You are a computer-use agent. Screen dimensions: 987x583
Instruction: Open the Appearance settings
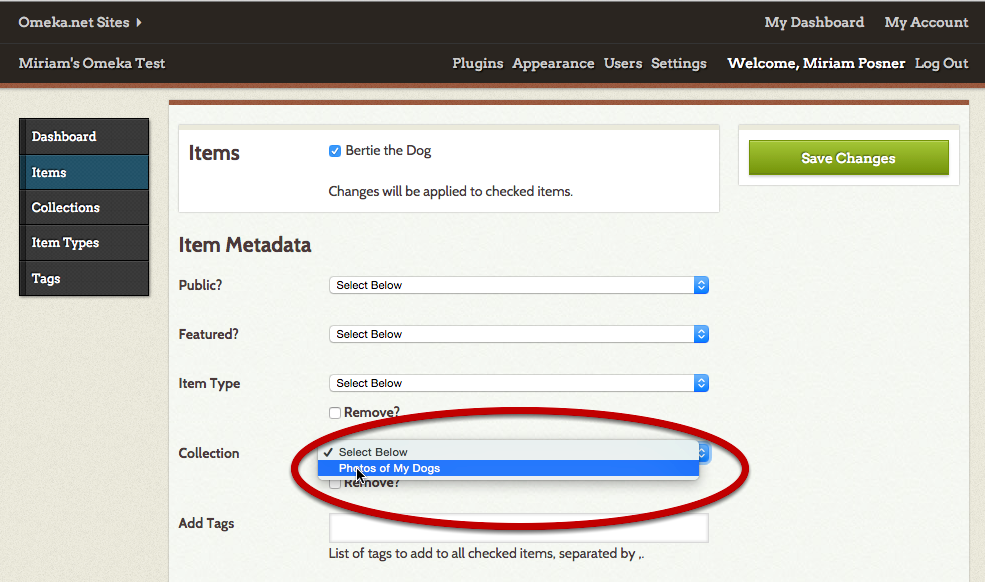[553, 63]
